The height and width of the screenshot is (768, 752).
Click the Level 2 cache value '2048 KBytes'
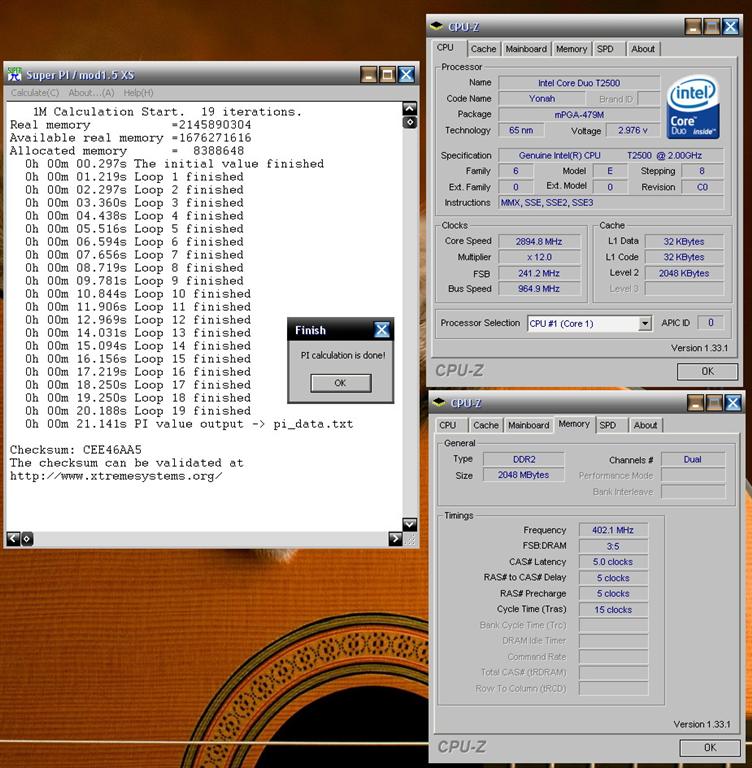[684, 273]
